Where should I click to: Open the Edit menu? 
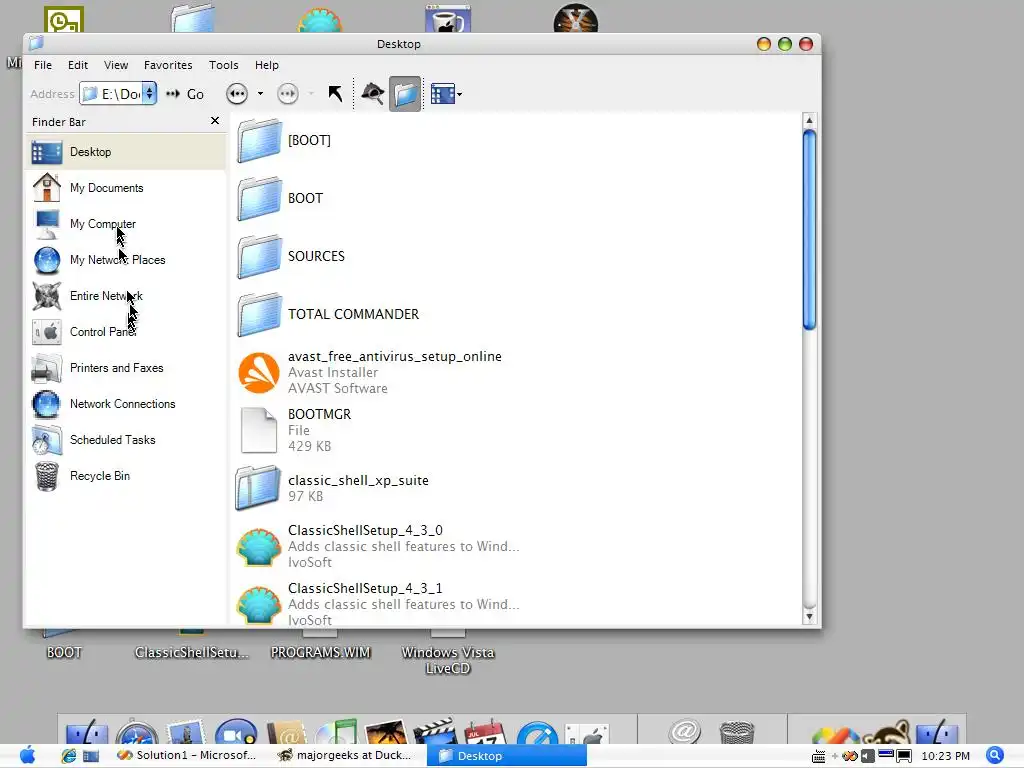(78, 65)
